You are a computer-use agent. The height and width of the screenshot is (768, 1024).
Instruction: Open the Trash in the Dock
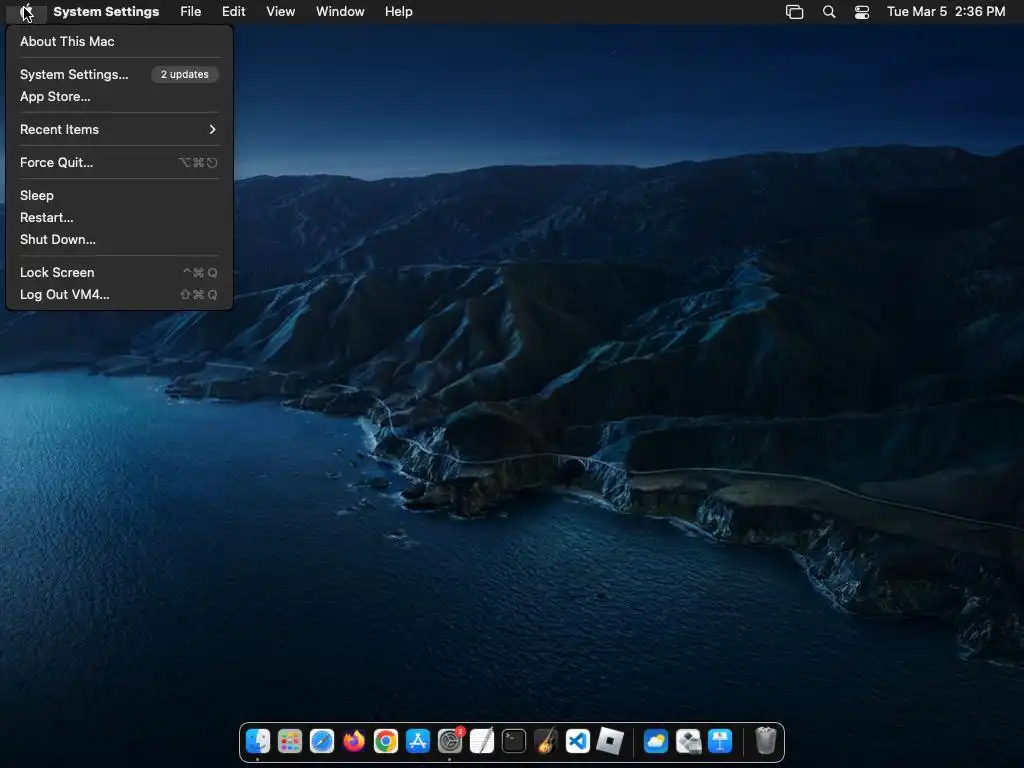[x=766, y=741]
